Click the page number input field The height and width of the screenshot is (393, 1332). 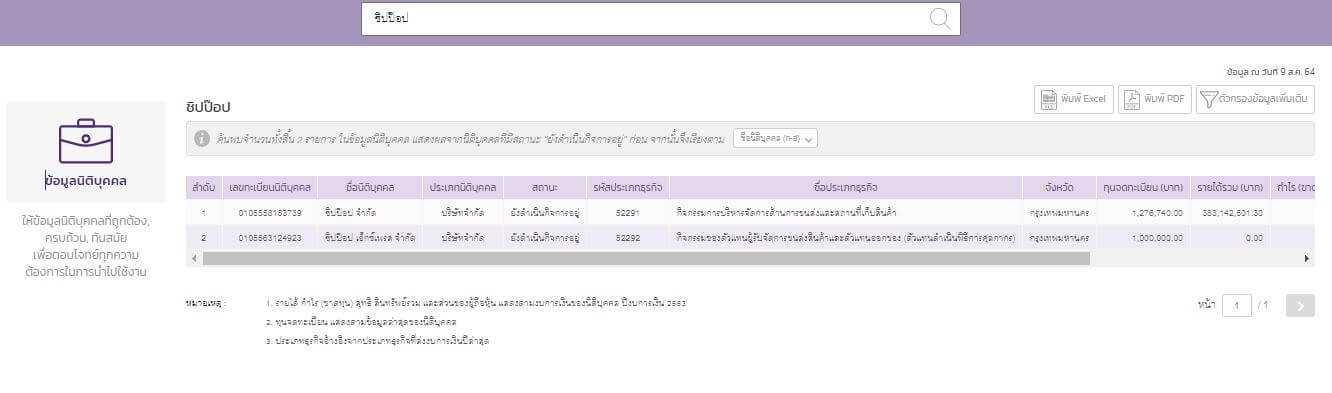[x=1236, y=305]
